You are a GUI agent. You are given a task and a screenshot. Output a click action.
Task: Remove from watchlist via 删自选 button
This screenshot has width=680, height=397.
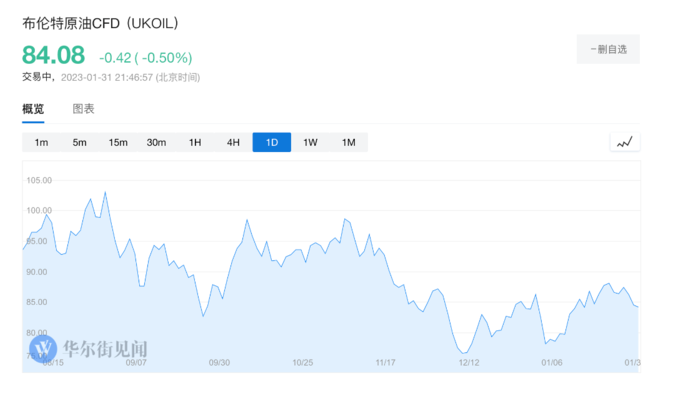(608, 49)
